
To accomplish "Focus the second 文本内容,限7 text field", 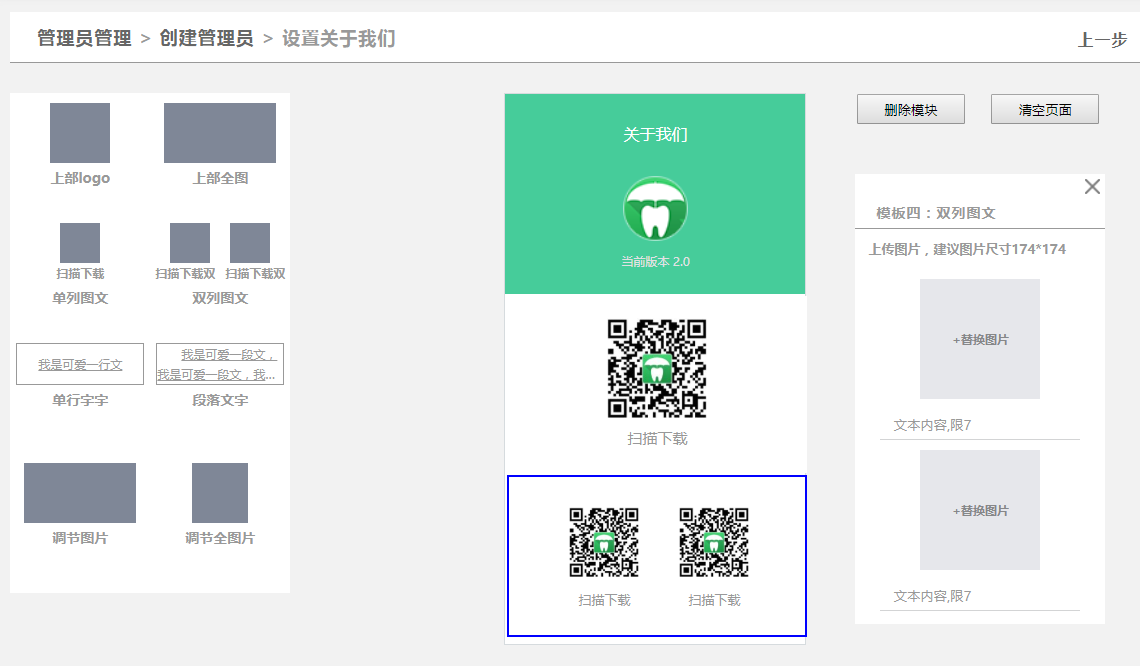I will click(980, 596).
